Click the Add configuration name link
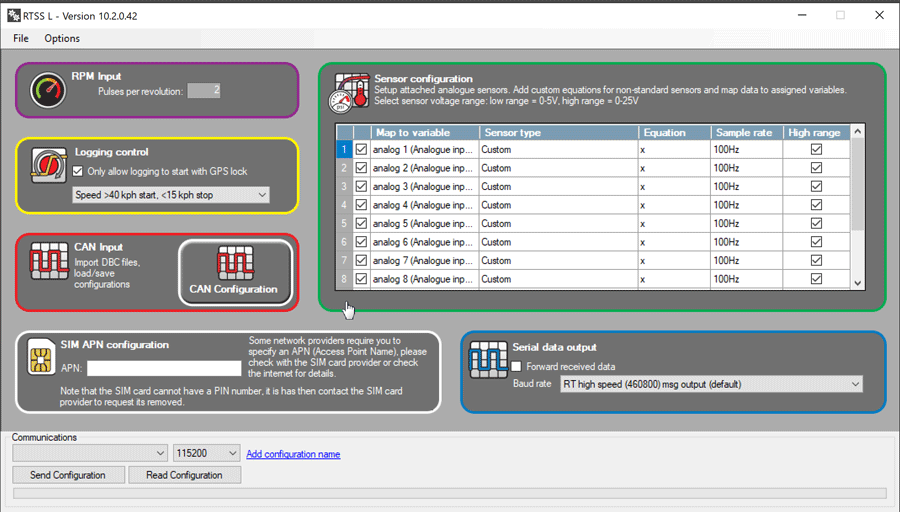The height and width of the screenshot is (512, 900). coord(293,454)
